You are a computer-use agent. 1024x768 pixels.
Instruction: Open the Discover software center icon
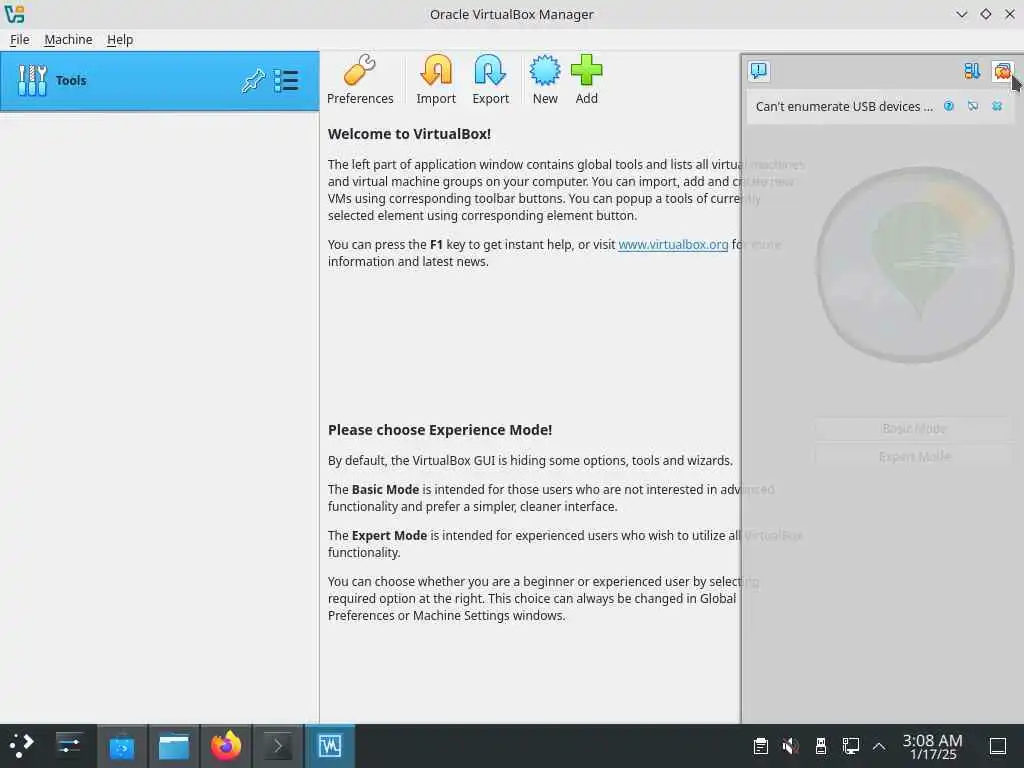point(121,745)
